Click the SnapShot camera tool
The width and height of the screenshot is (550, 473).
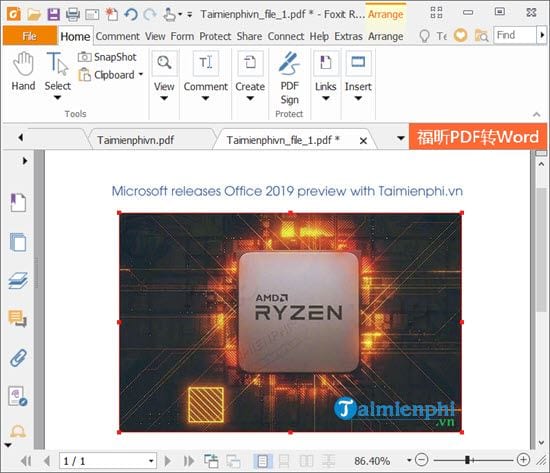(x=107, y=57)
